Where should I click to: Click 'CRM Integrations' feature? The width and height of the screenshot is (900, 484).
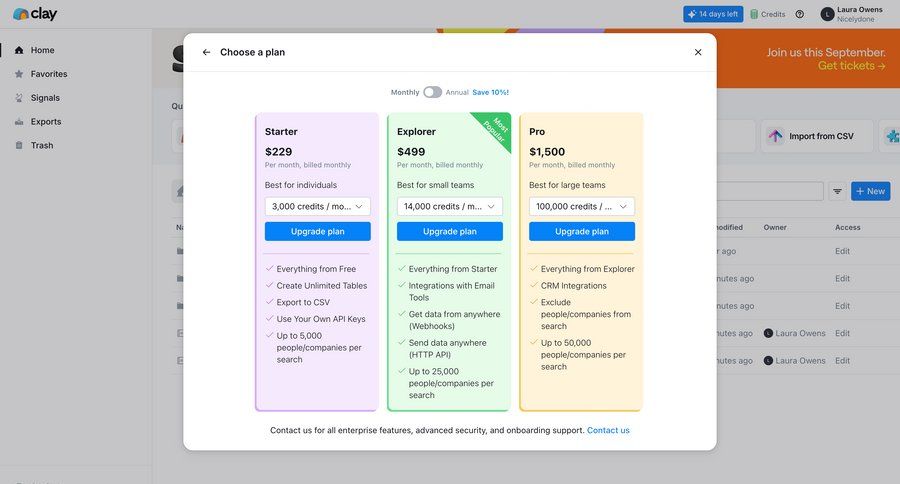573,285
